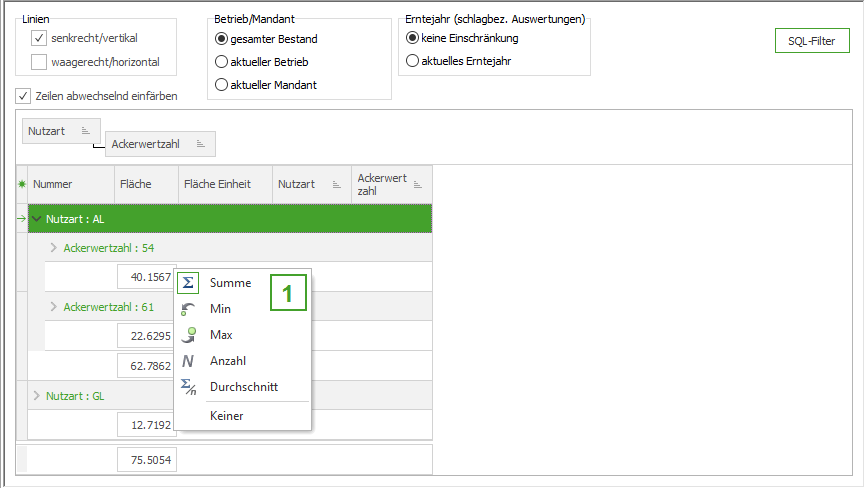The image size is (865, 488).
Task: Open the SQL-Filter button
Action: coord(811,41)
